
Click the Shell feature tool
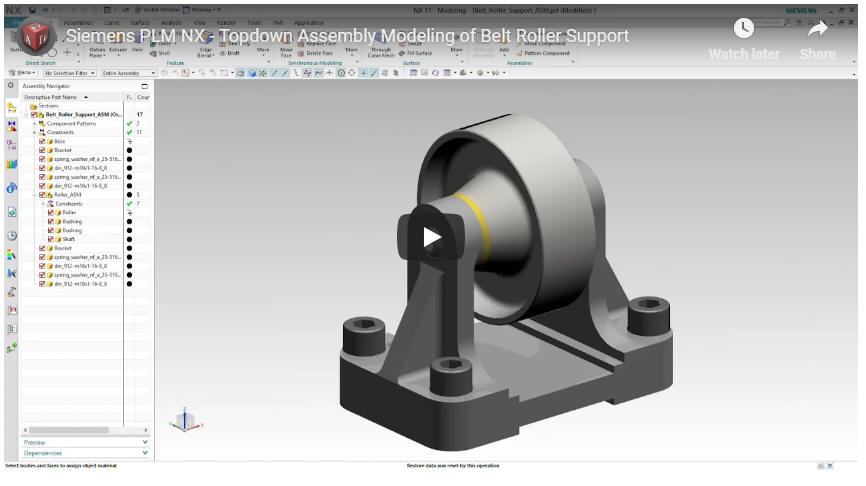pyautogui.click(x=161, y=54)
